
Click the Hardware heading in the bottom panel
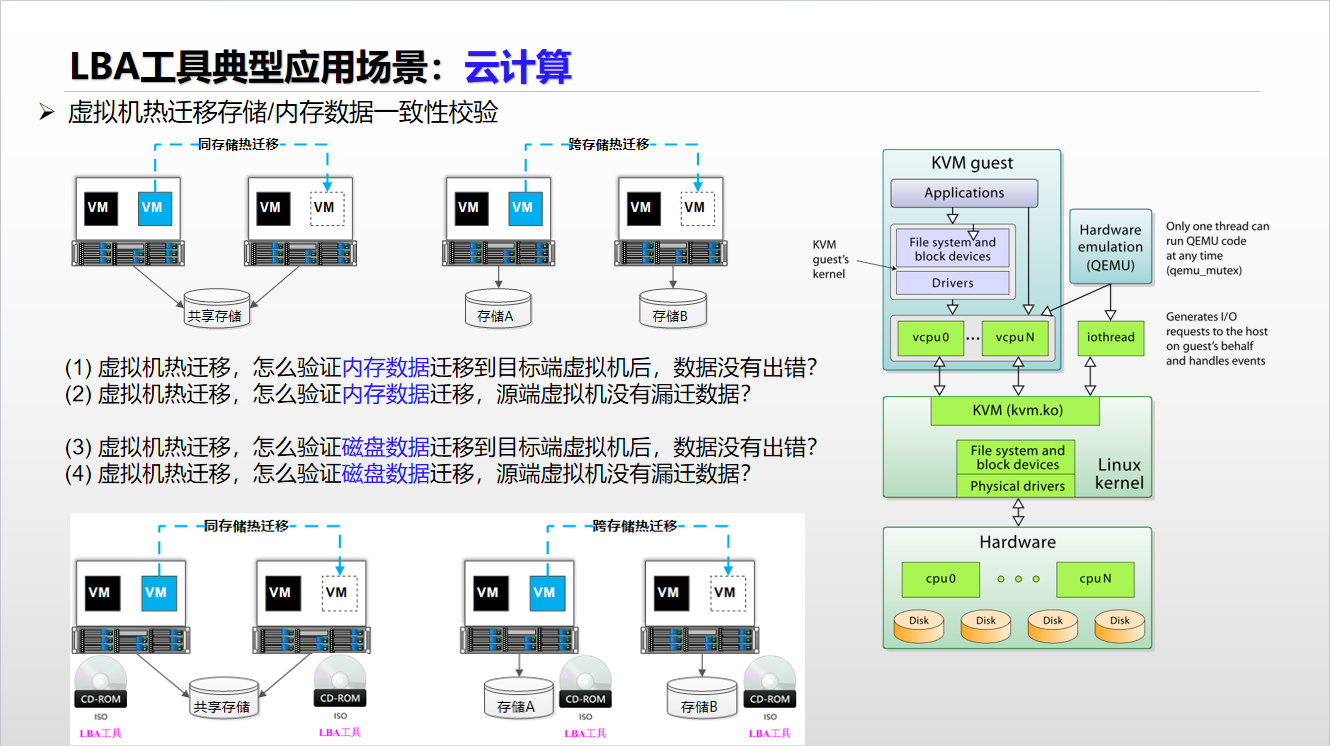pos(1017,542)
